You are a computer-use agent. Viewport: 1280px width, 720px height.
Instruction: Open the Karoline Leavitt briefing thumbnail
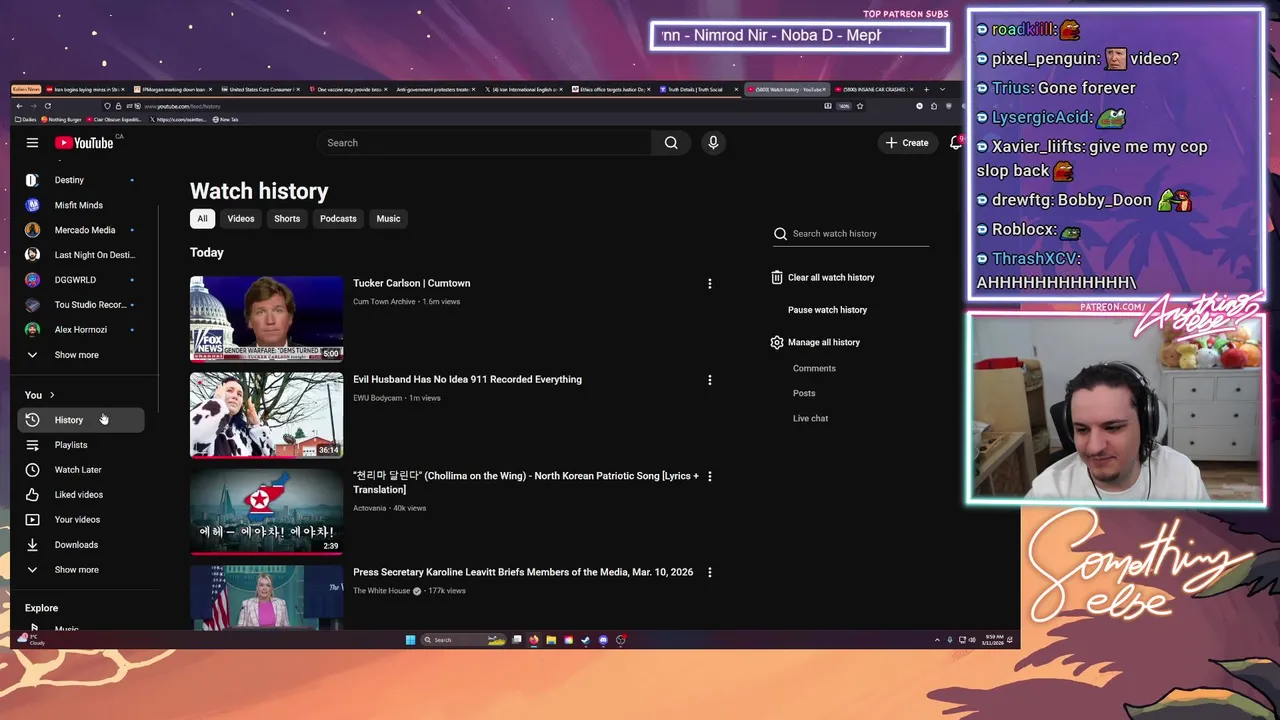pos(266,598)
